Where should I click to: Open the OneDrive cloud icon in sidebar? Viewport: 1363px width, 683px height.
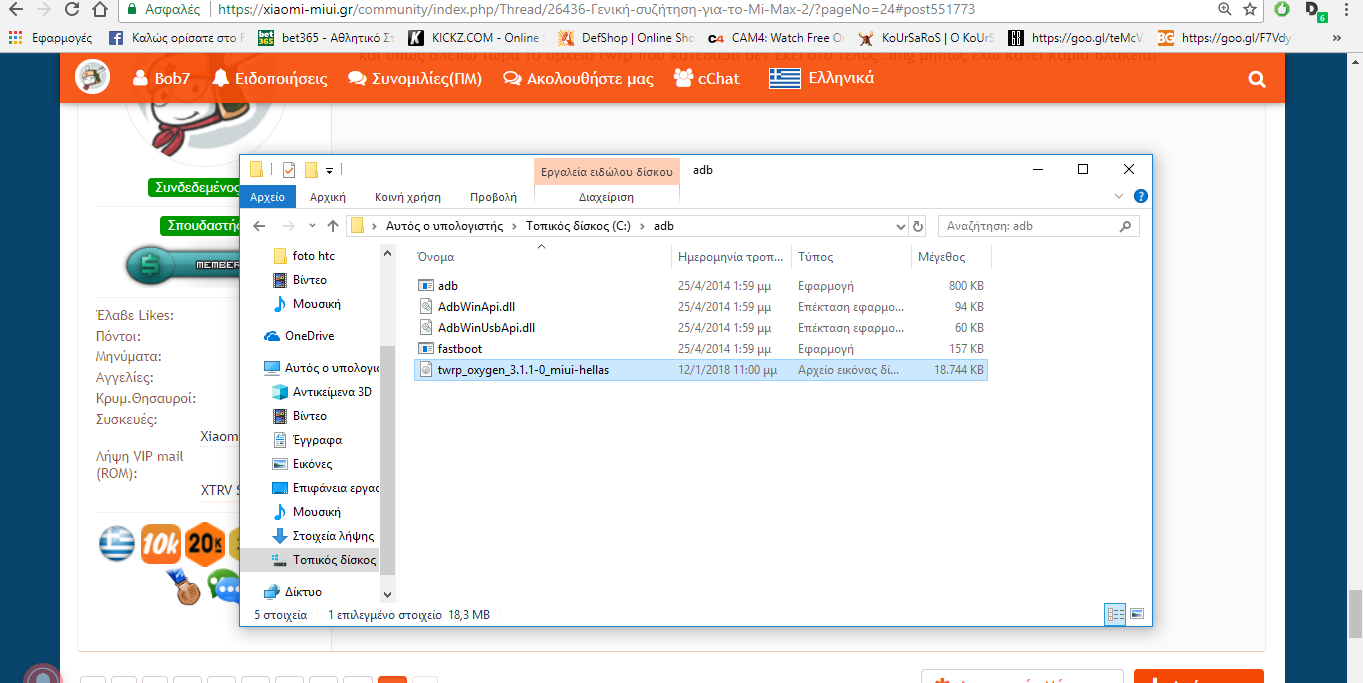point(272,336)
